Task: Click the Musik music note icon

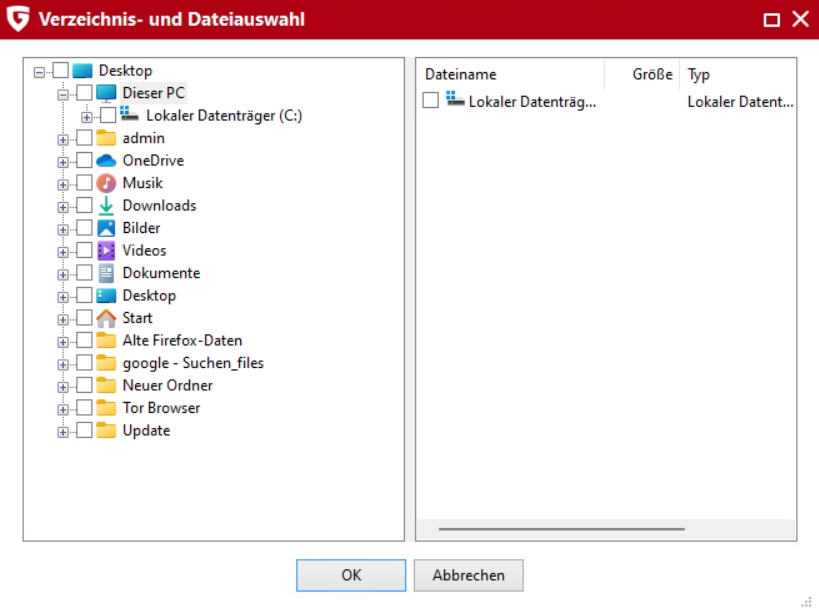Action: (106, 183)
